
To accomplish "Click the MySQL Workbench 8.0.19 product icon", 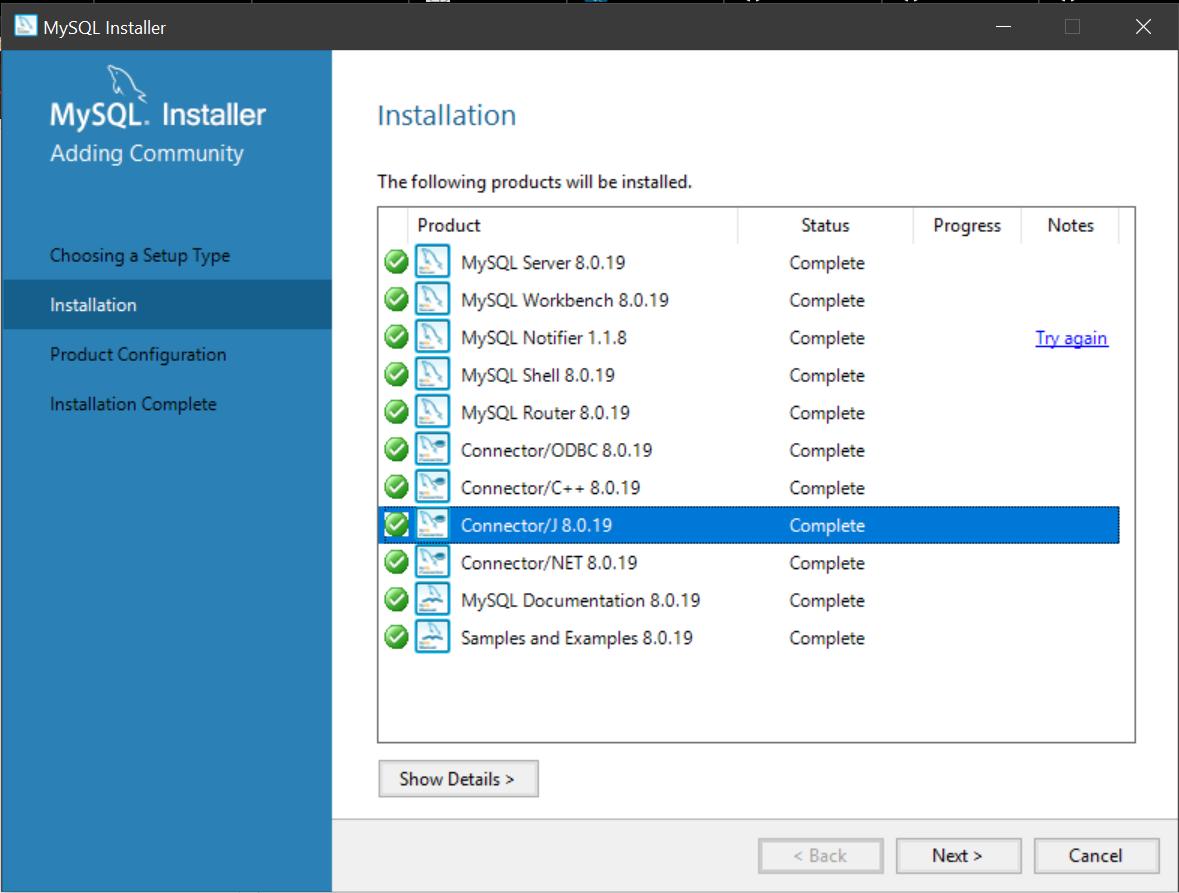I will (x=432, y=299).
